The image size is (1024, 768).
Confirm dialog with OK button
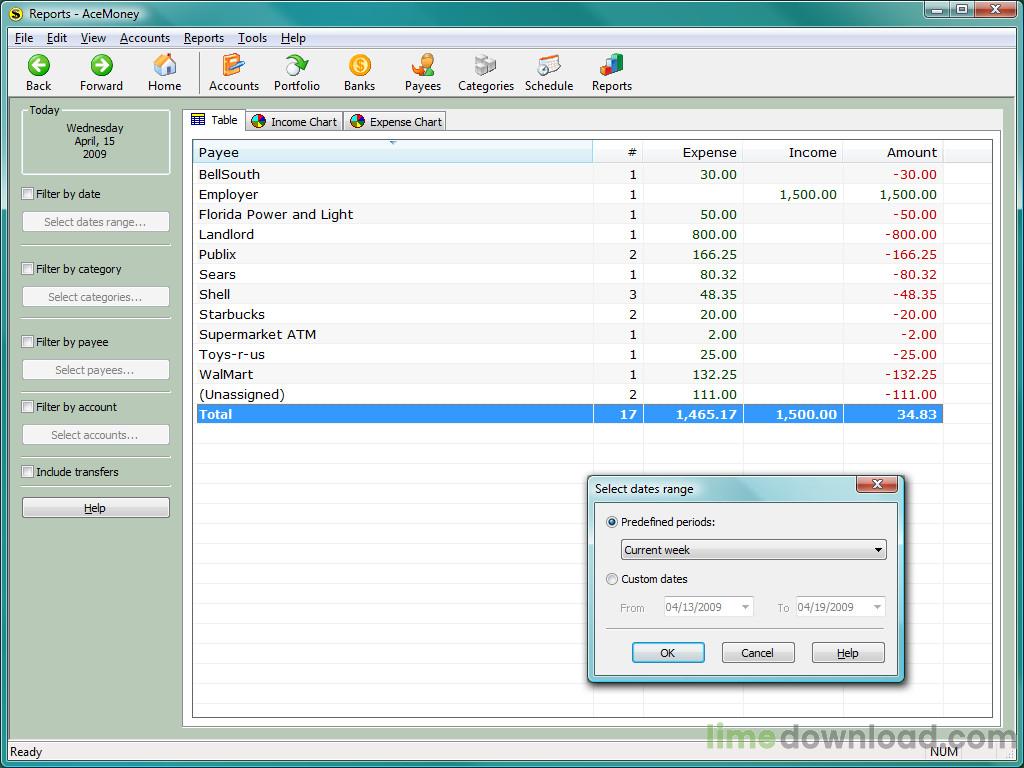click(x=668, y=652)
